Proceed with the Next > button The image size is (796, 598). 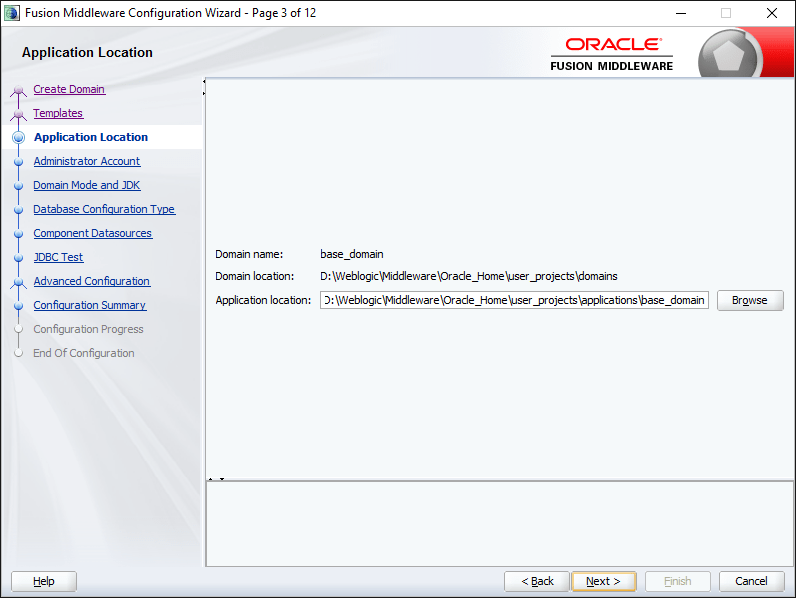604,581
